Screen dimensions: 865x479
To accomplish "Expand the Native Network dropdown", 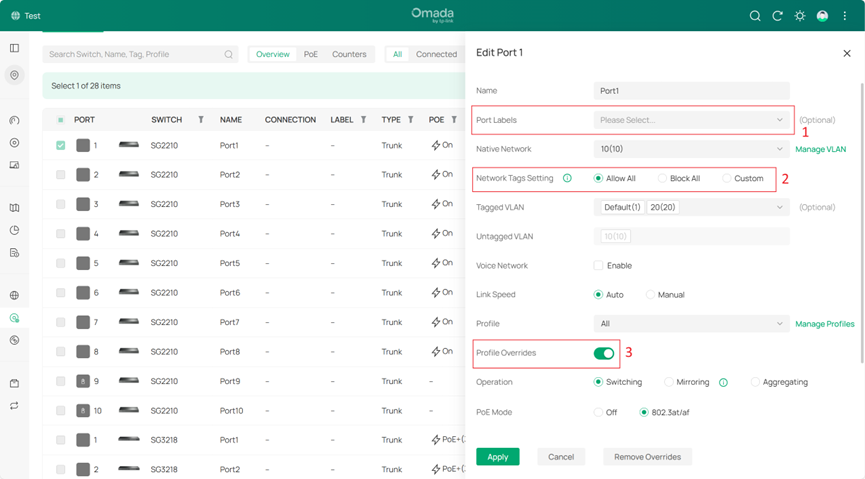I will [691, 149].
